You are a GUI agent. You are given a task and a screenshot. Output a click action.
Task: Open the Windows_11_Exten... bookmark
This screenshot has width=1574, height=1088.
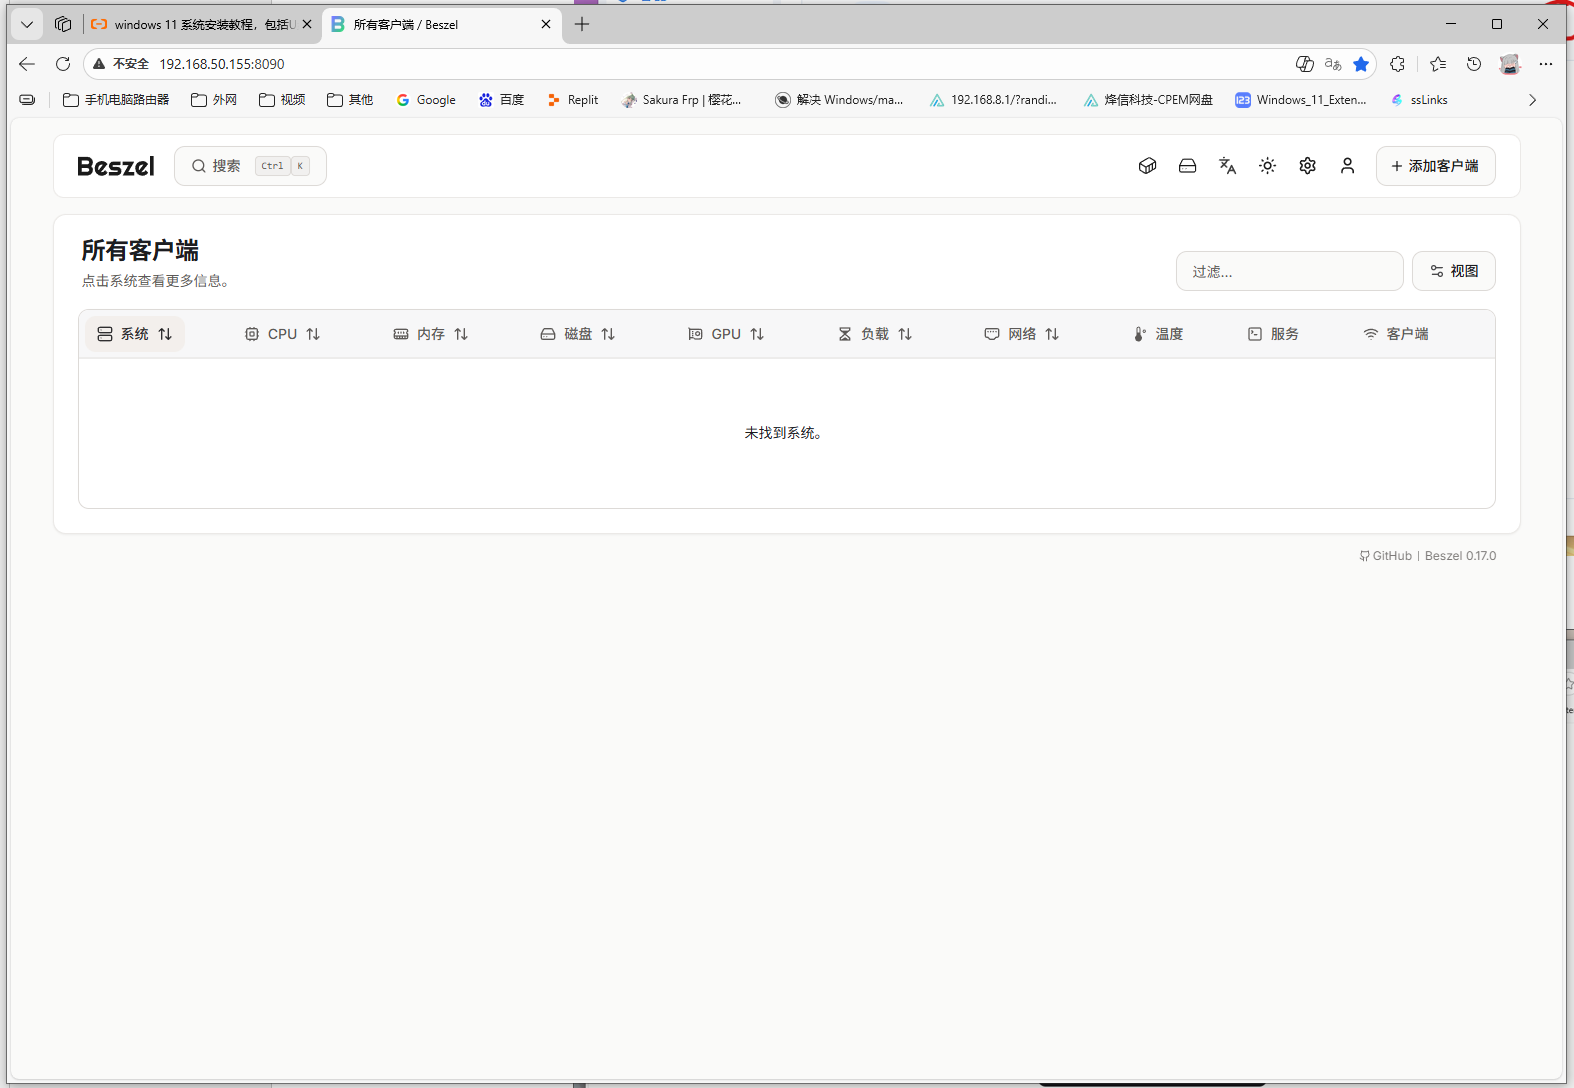1301,100
